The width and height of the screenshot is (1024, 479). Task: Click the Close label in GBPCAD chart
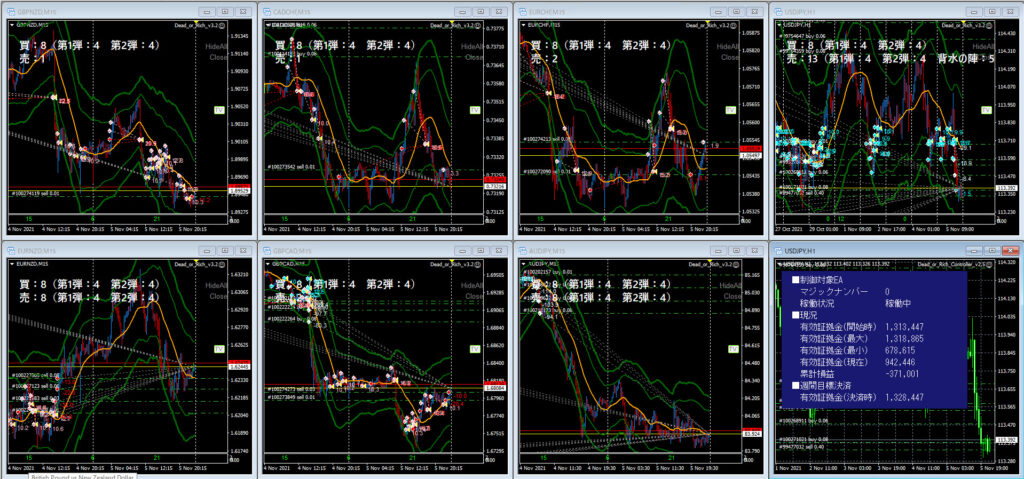[x=473, y=296]
